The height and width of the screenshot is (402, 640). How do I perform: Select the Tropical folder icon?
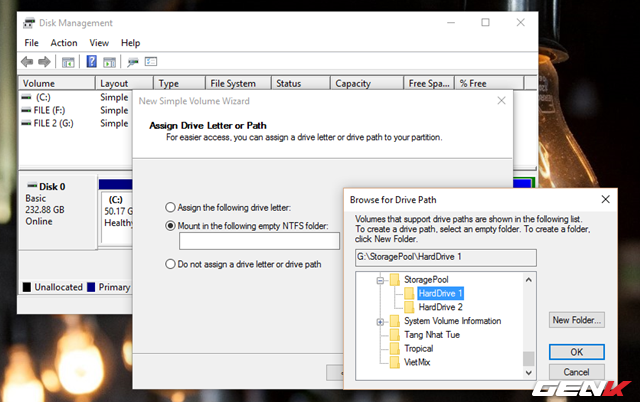coord(395,349)
